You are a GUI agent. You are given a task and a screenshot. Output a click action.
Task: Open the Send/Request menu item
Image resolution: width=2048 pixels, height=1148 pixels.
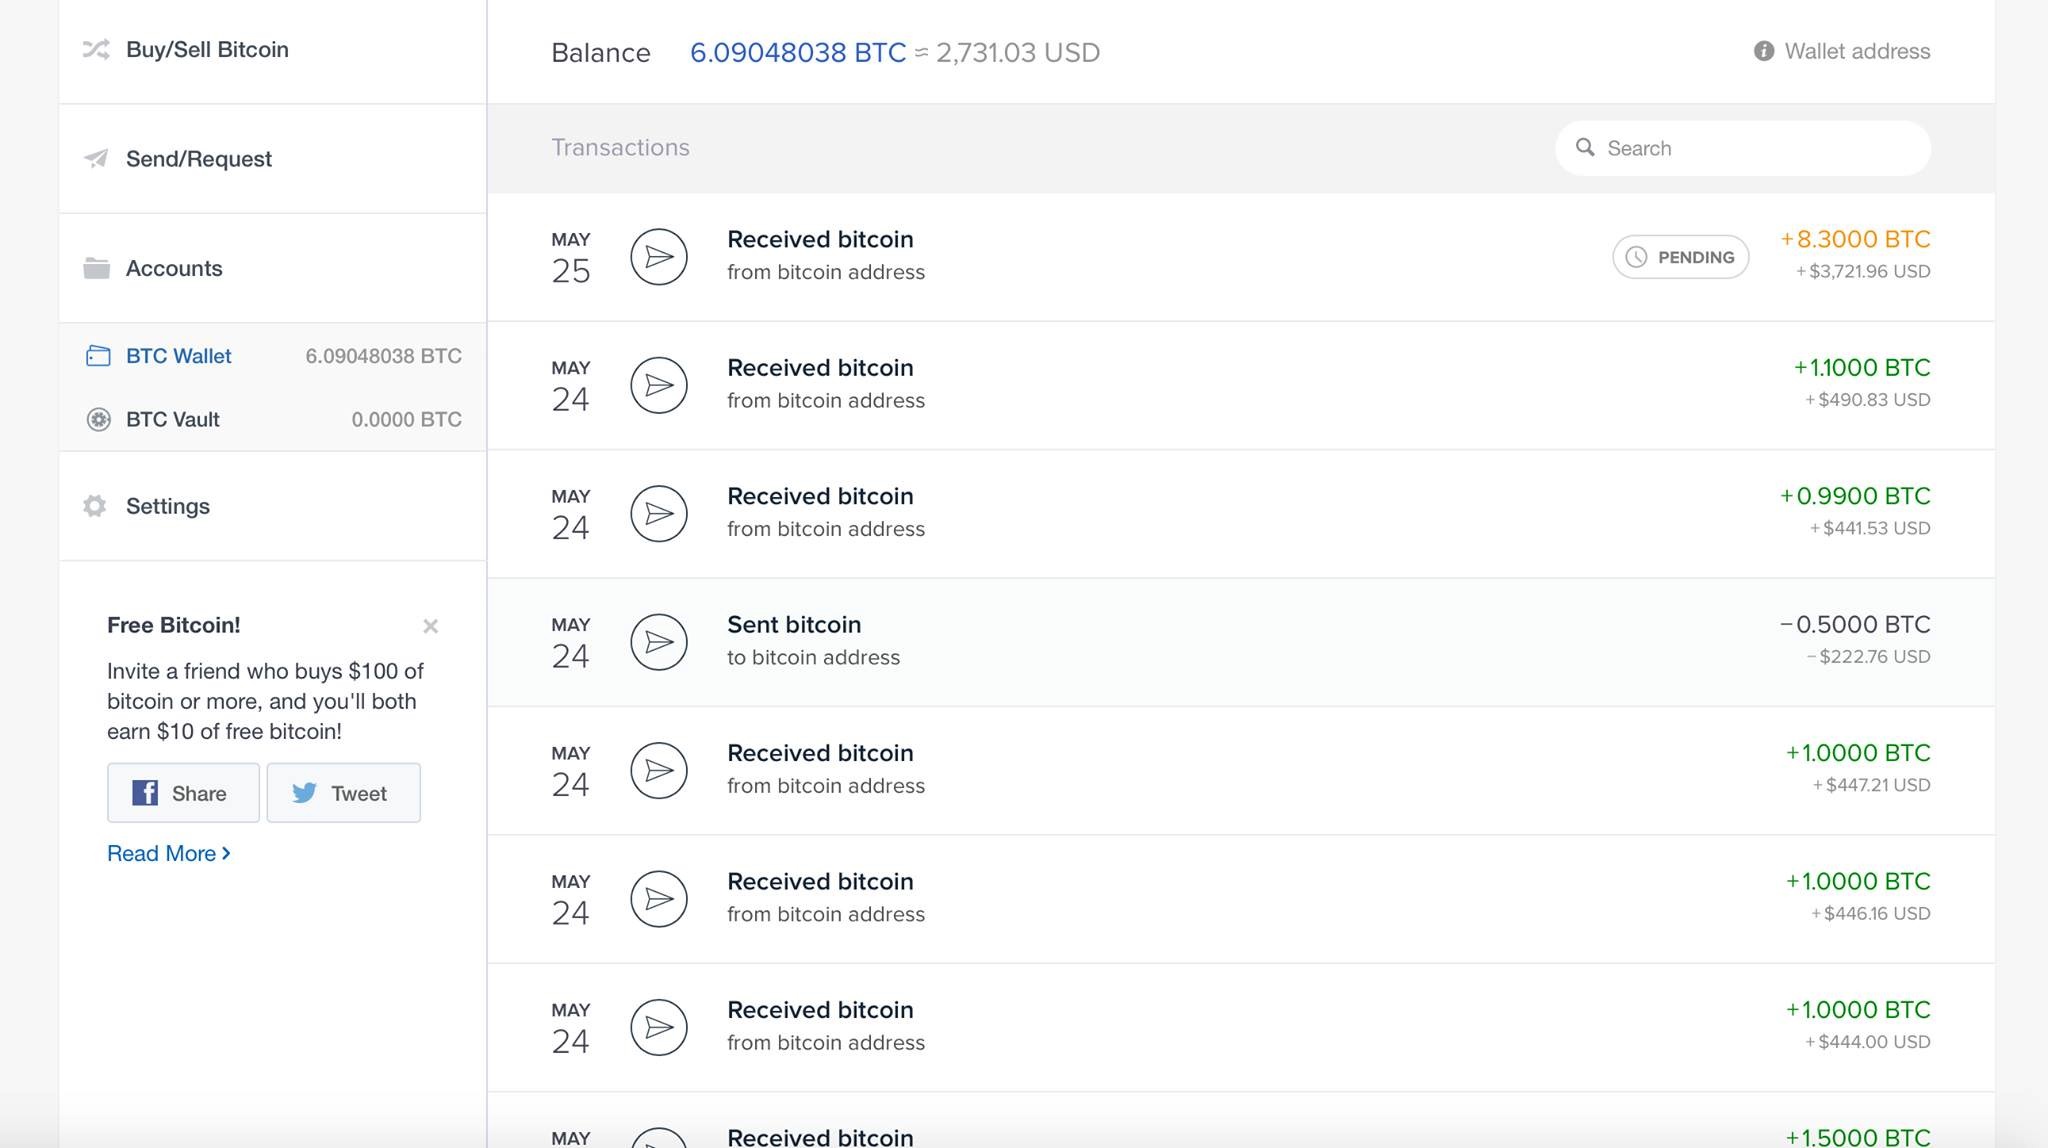click(x=199, y=159)
